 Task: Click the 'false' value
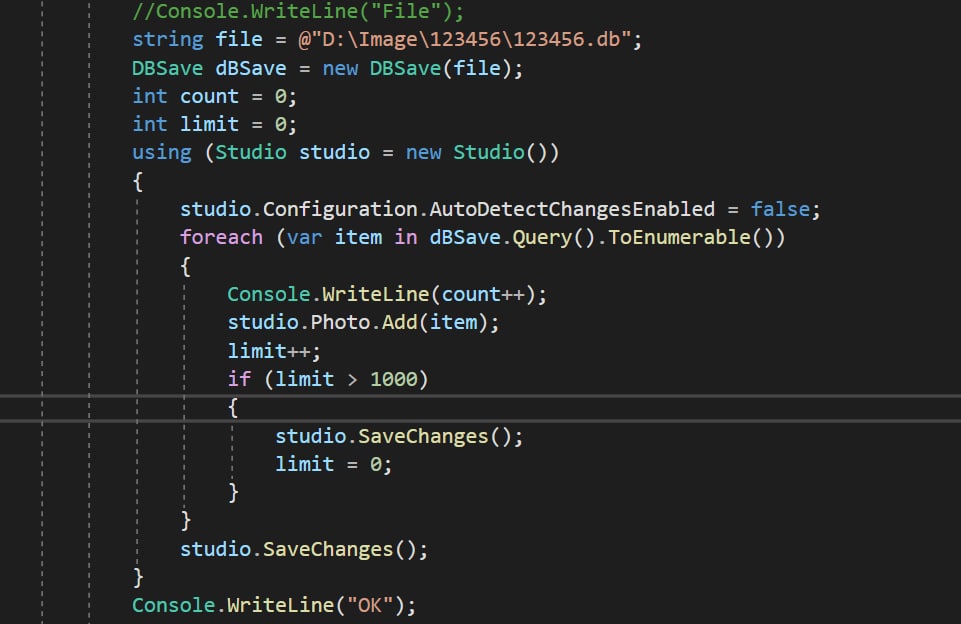coord(780,209)
